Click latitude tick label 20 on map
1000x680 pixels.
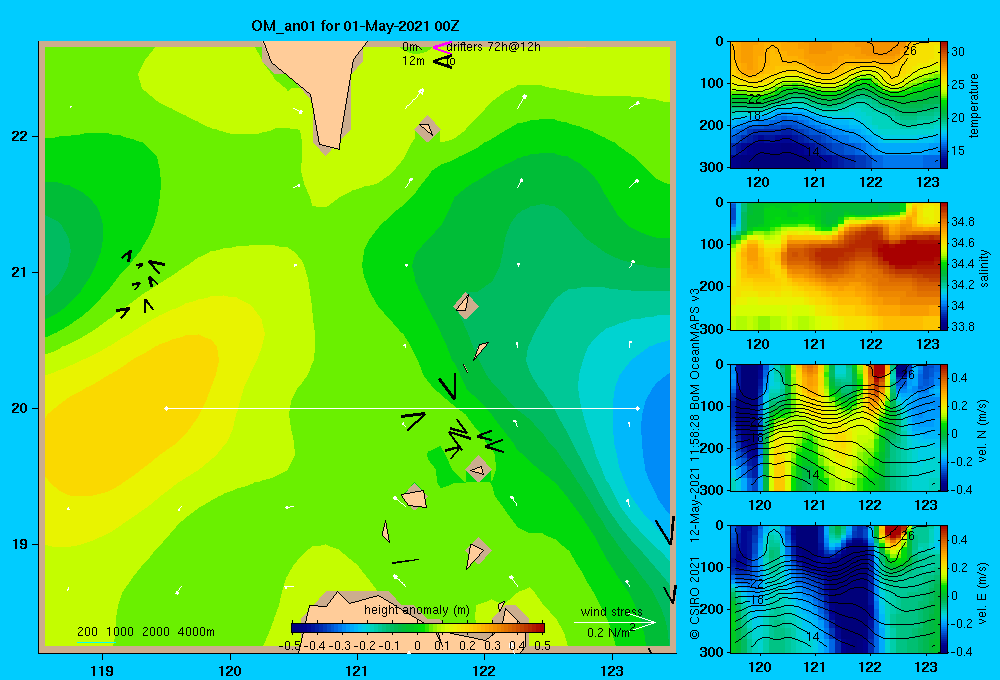click(20, 408)
